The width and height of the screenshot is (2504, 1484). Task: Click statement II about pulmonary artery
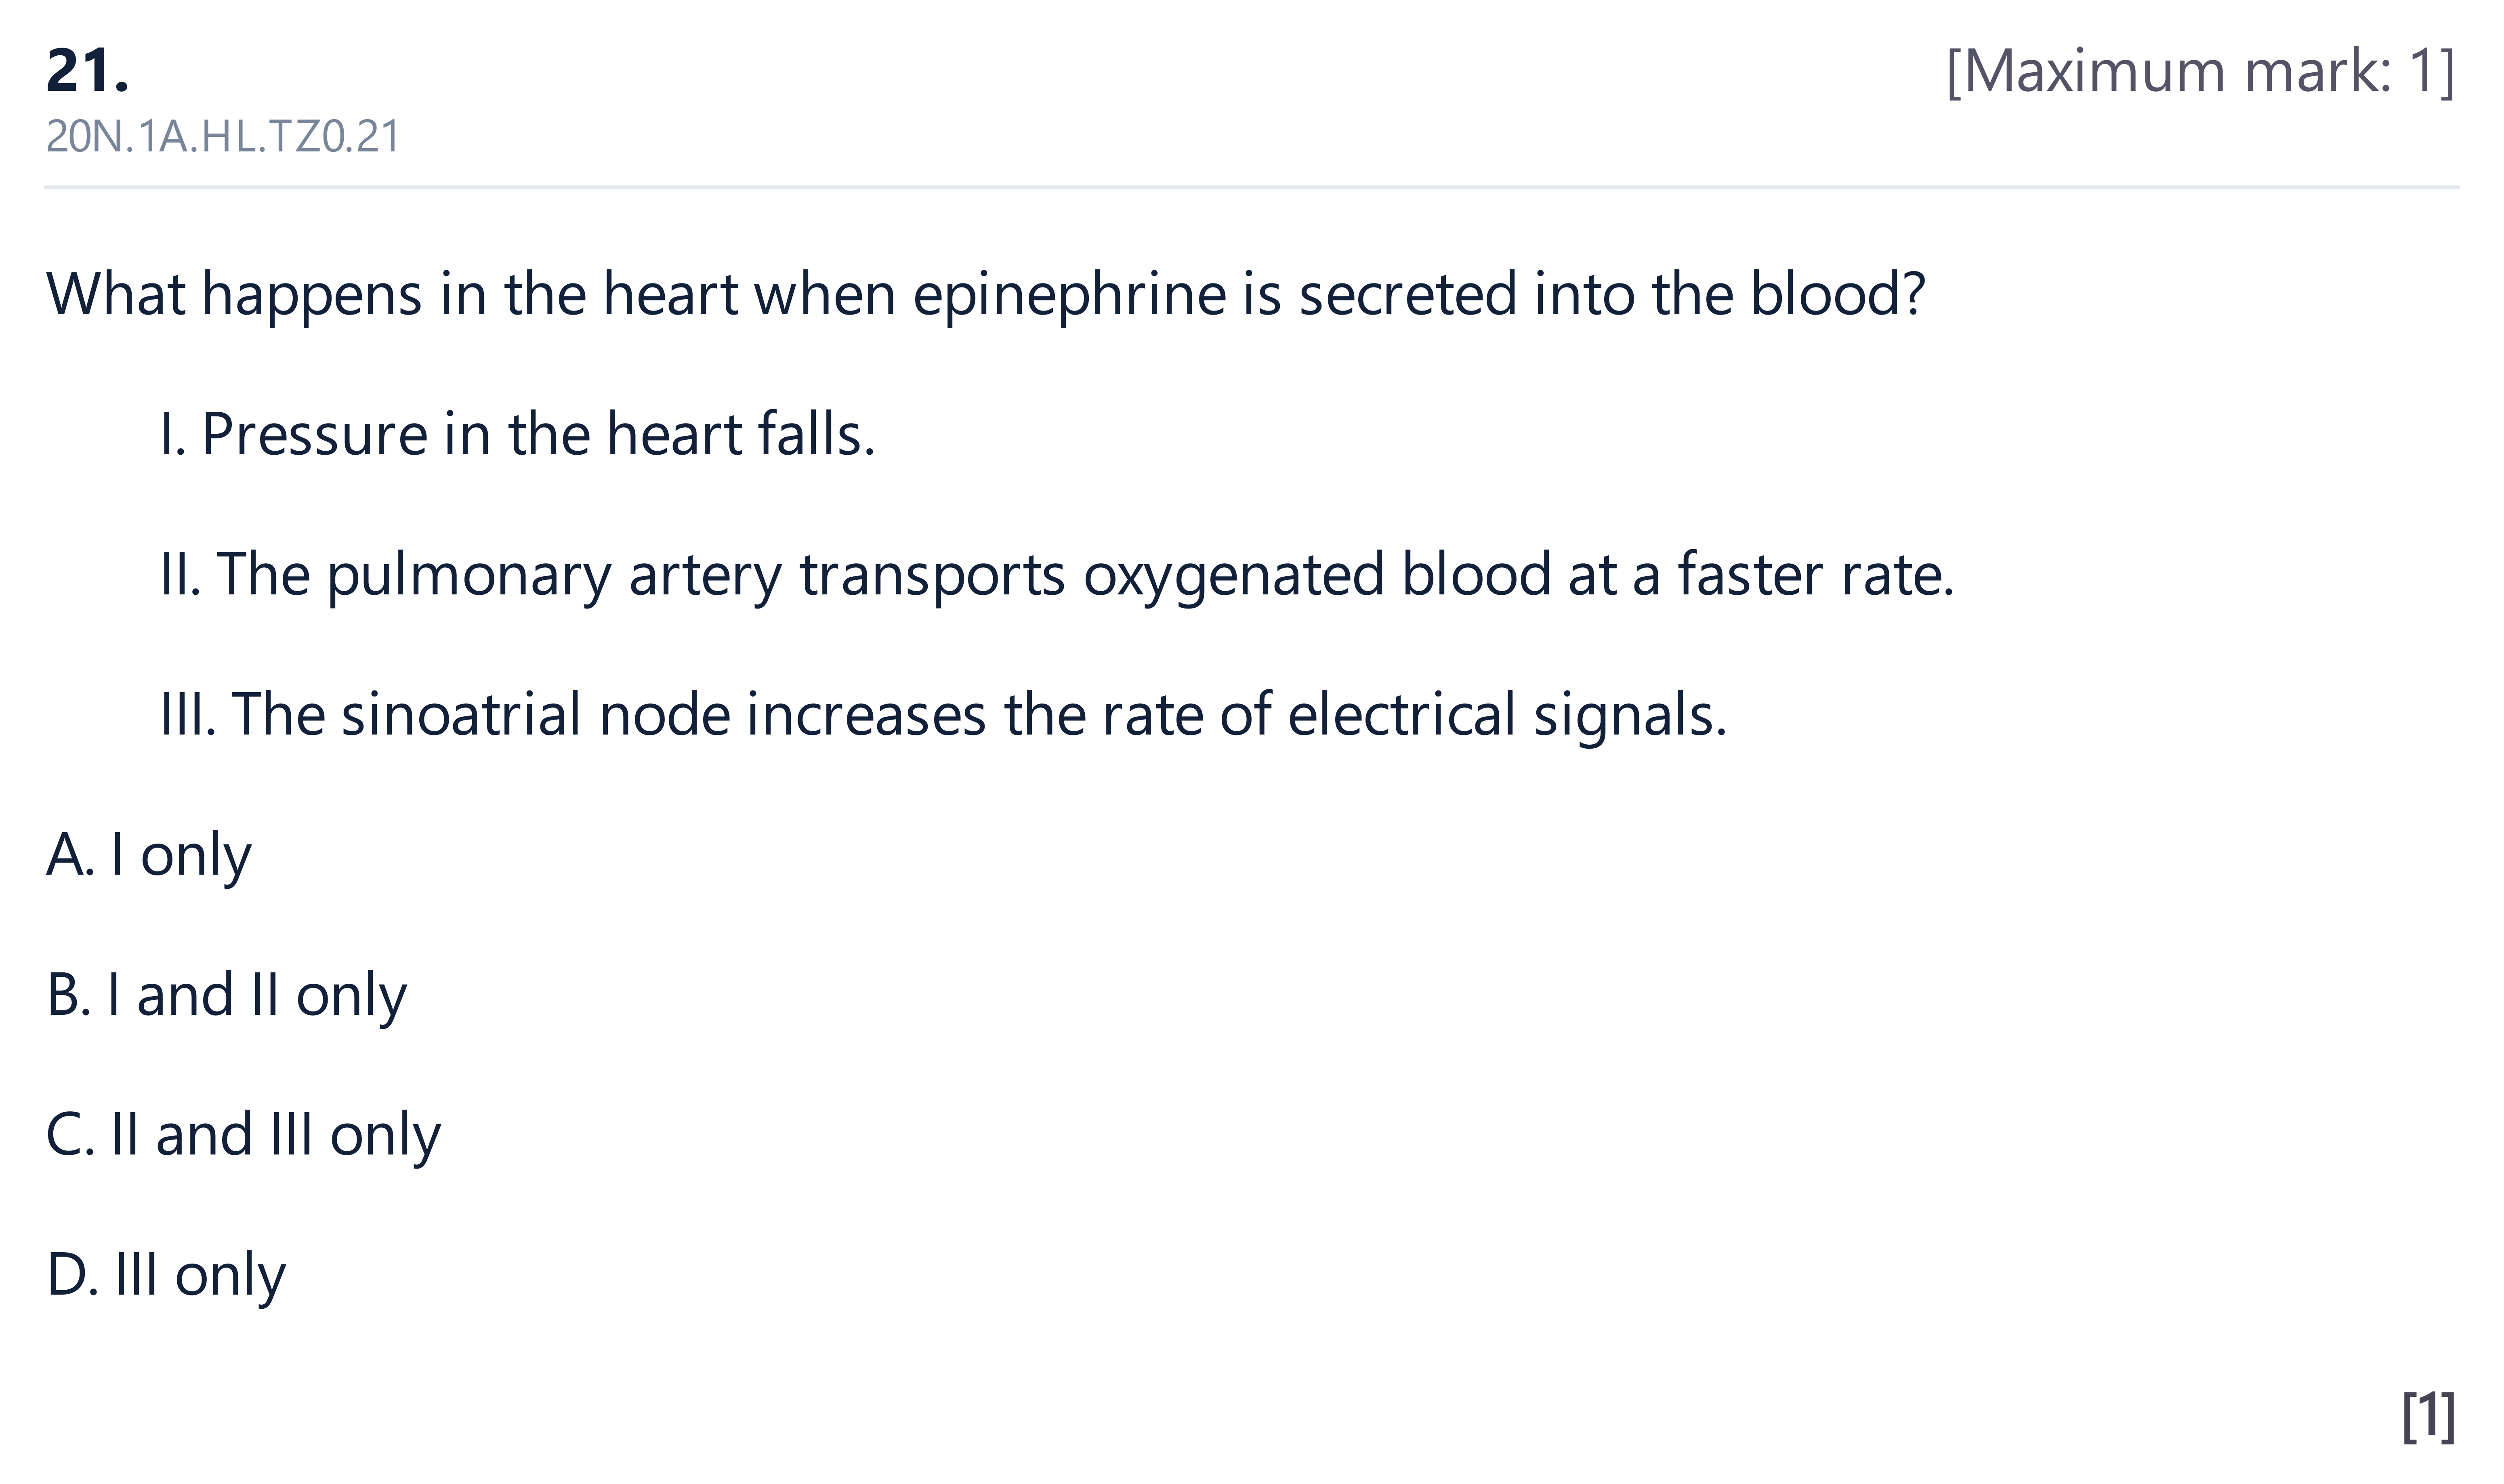pos(1057,576)
